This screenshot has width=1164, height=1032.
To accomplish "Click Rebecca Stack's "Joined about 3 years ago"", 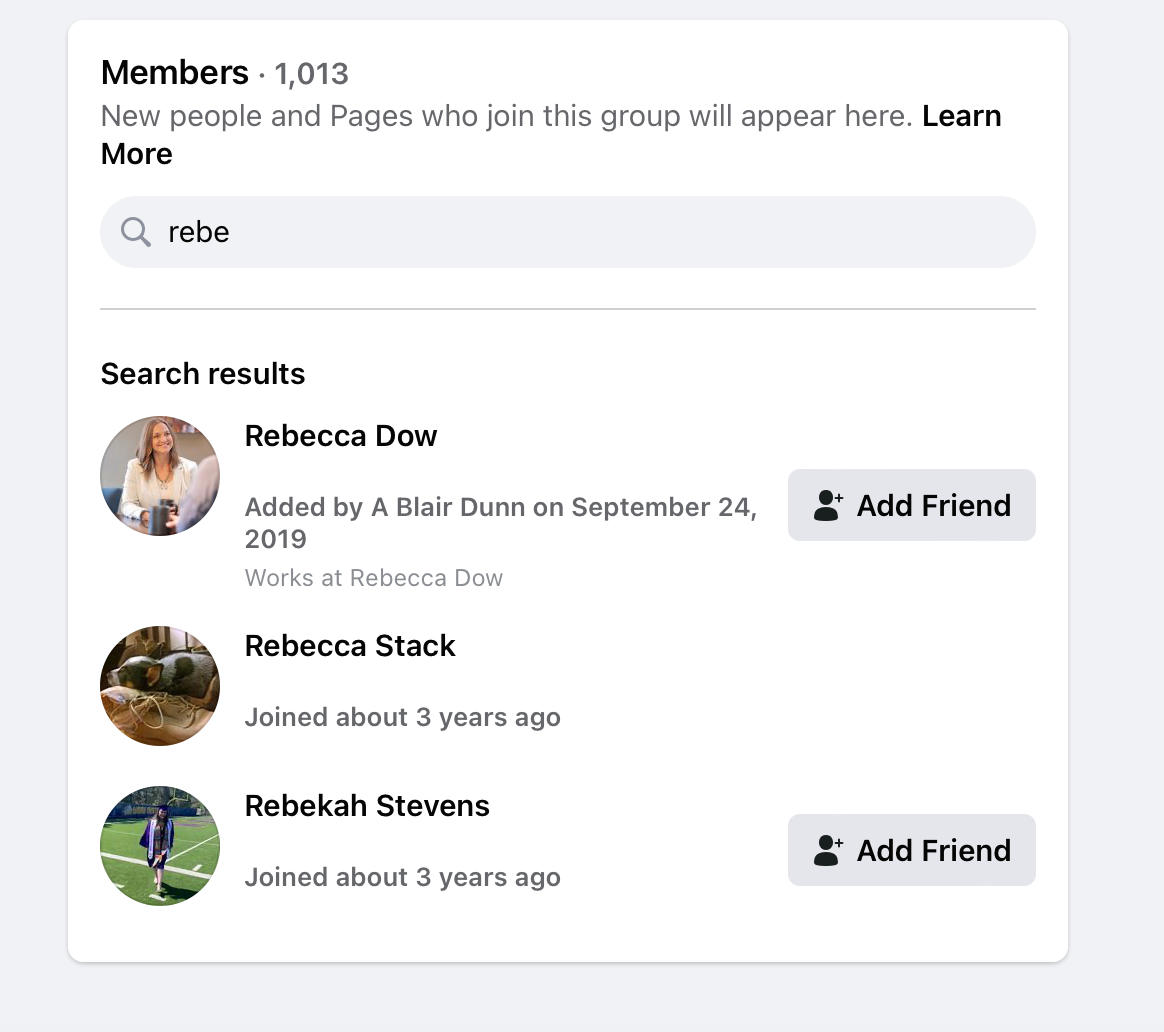I will tap(402, 718).
